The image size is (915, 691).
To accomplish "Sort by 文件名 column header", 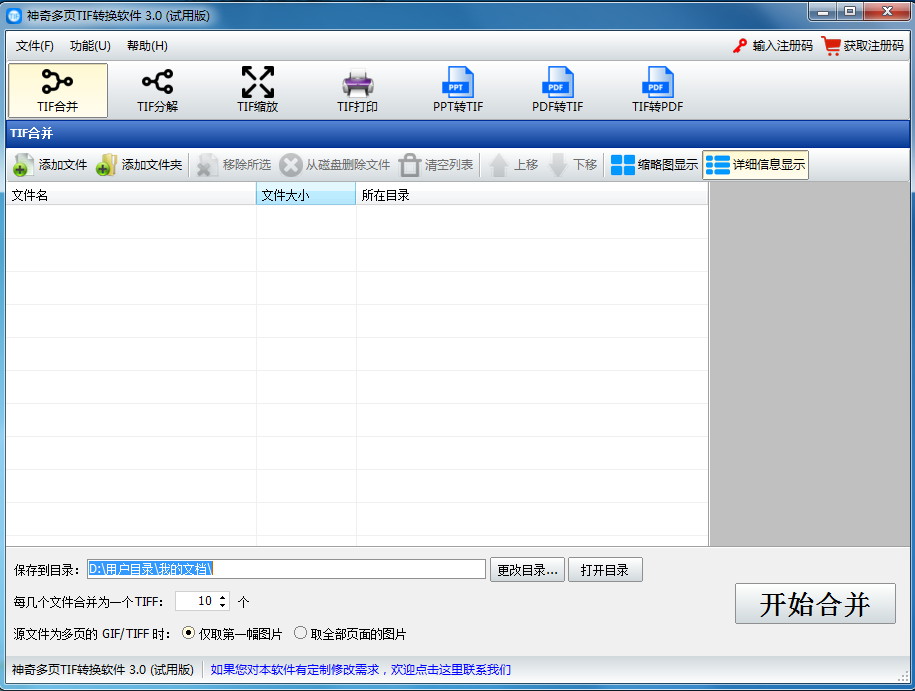I will (131, 195).
